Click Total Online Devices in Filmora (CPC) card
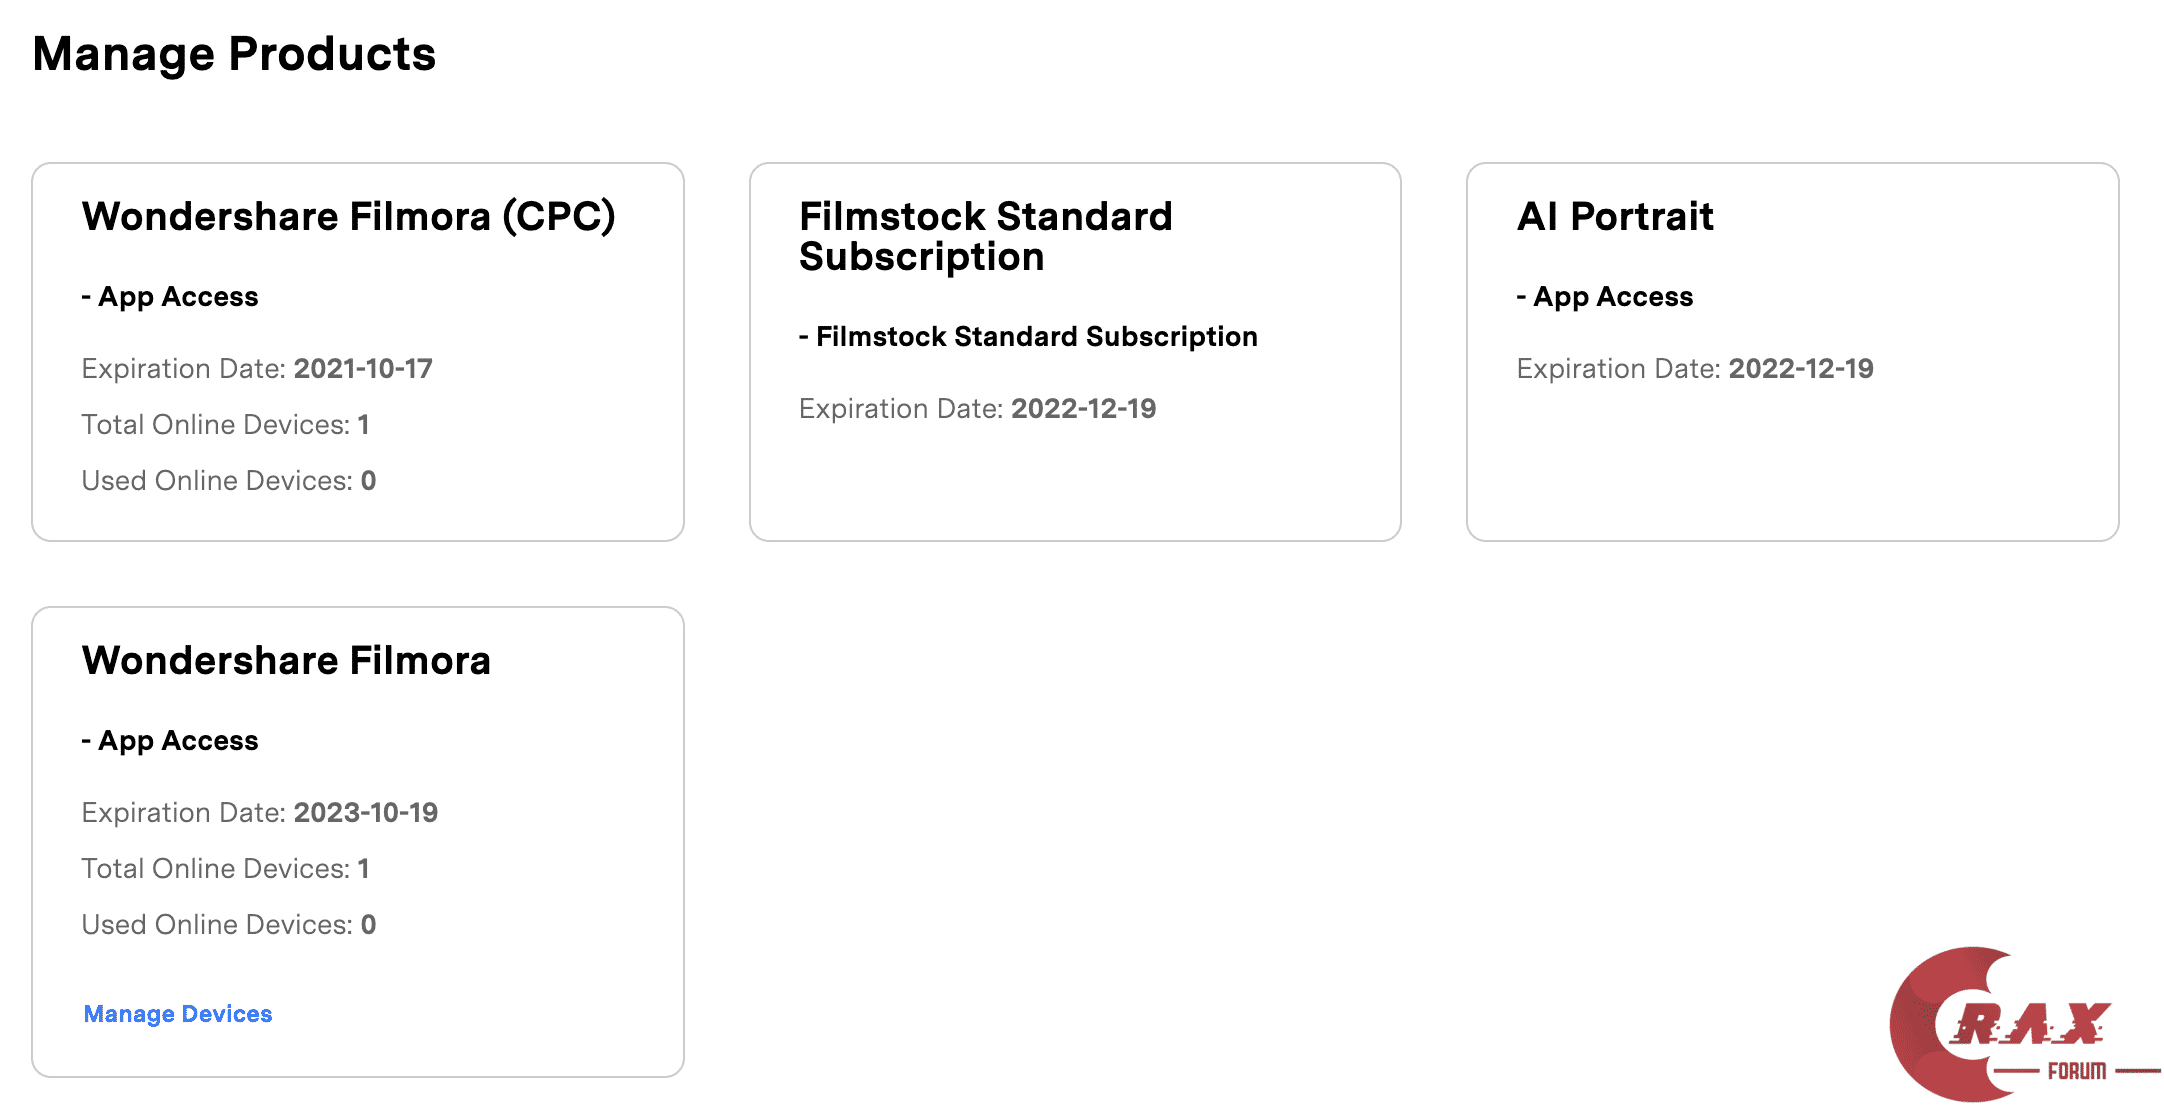This screenshot has height=1106, width=2164. 225,425
